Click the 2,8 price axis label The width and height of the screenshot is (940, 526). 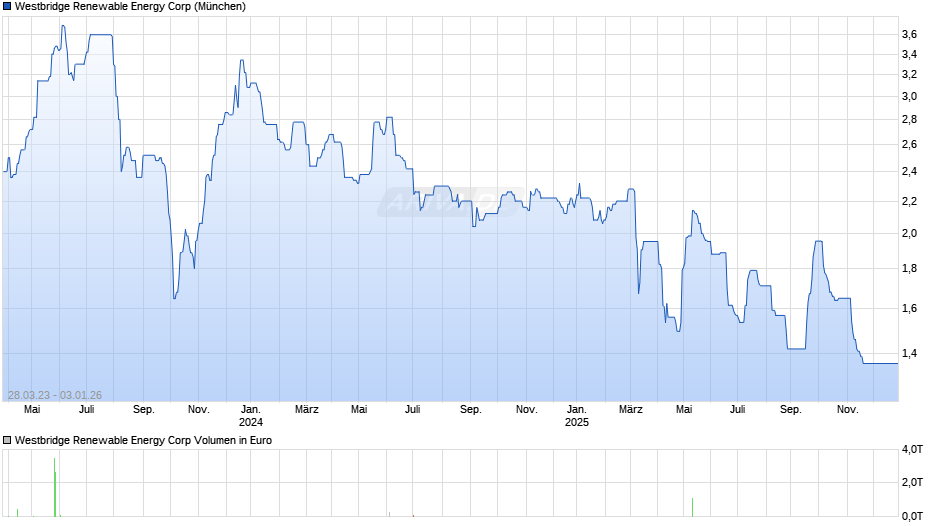pos(909,119)
